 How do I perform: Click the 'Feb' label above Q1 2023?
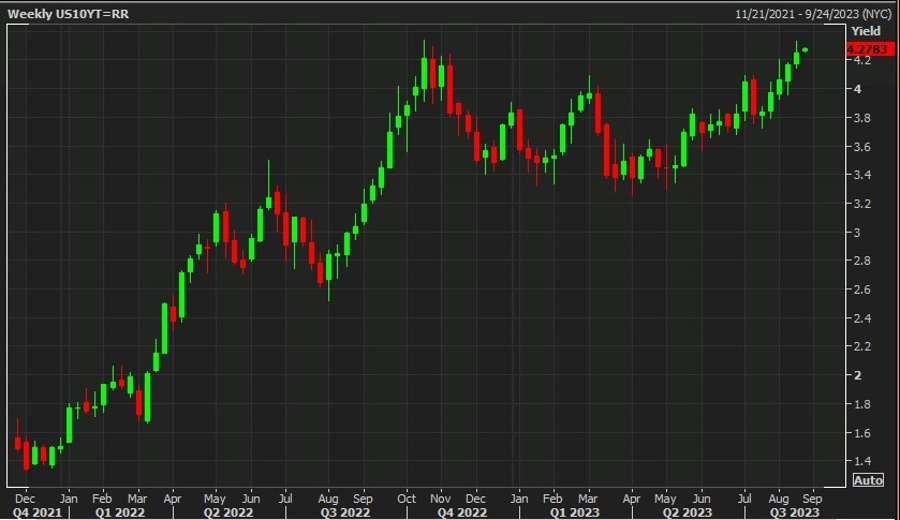point(553,498)
